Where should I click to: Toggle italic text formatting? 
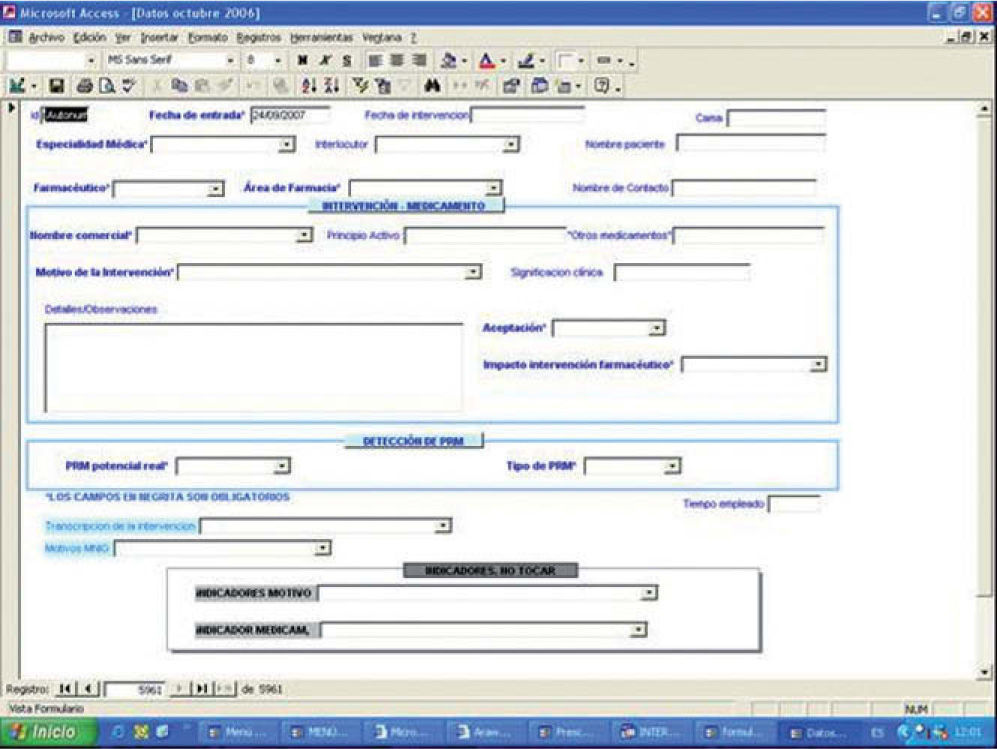point(324,61)
